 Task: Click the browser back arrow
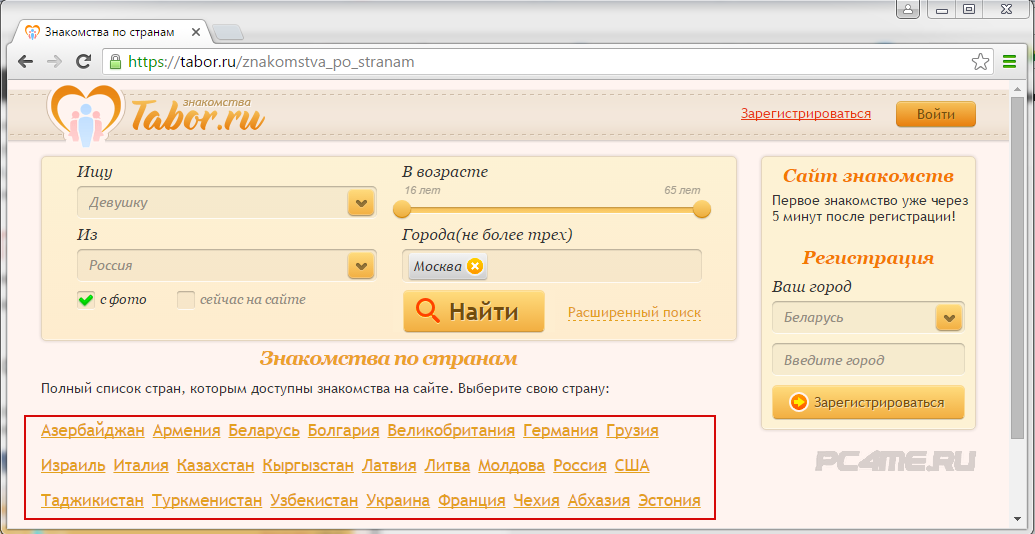25,62
